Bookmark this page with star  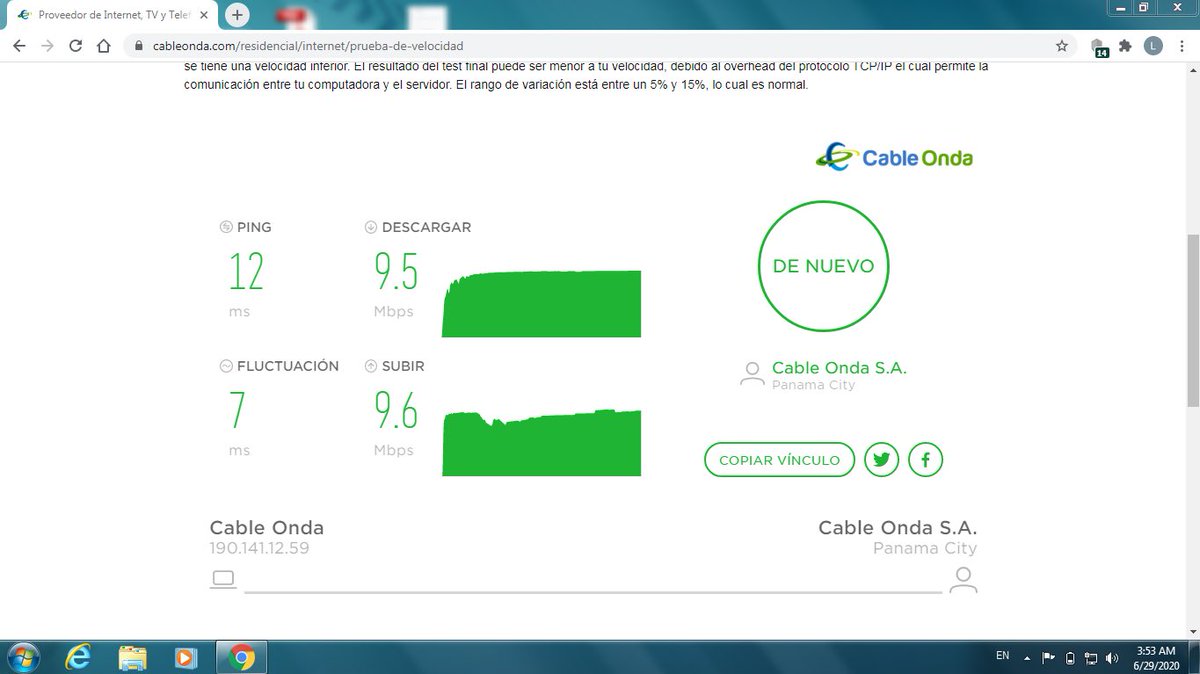click(1062, 46)
